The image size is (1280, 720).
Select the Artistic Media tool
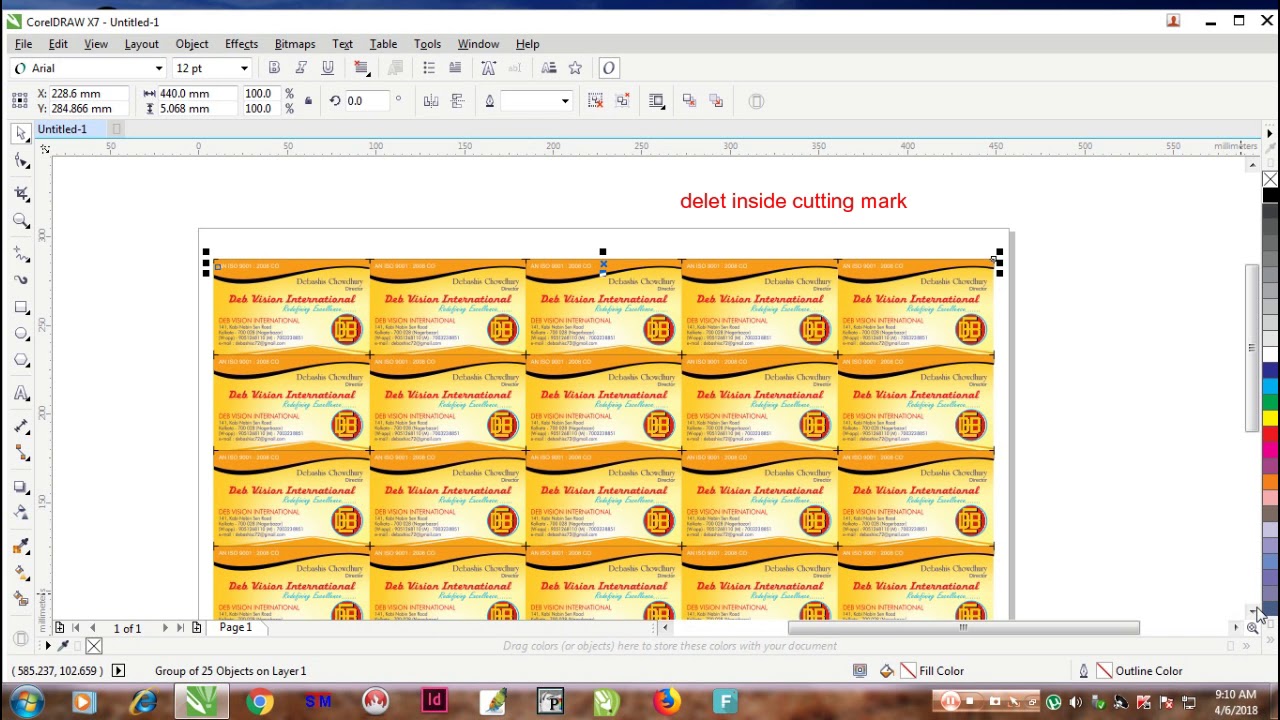(21, 281)
